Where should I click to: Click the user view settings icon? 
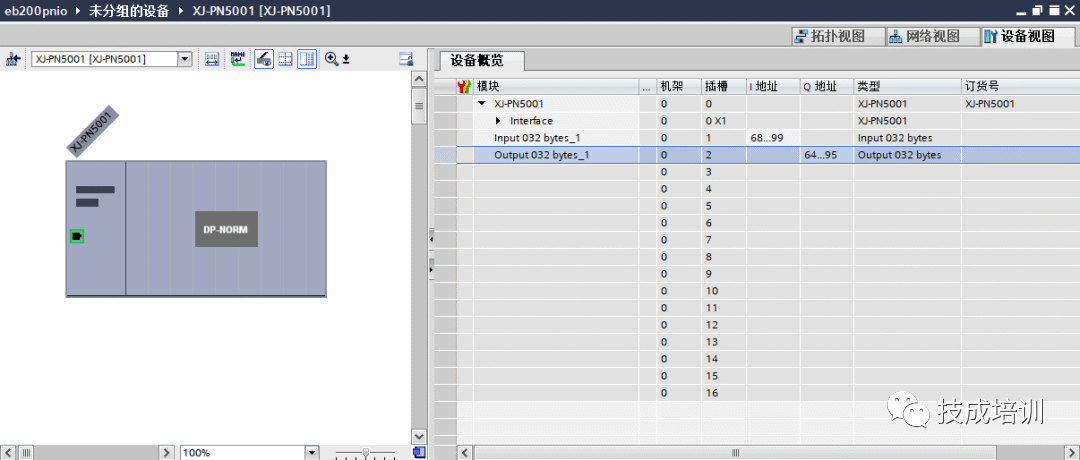click(406, 59)
